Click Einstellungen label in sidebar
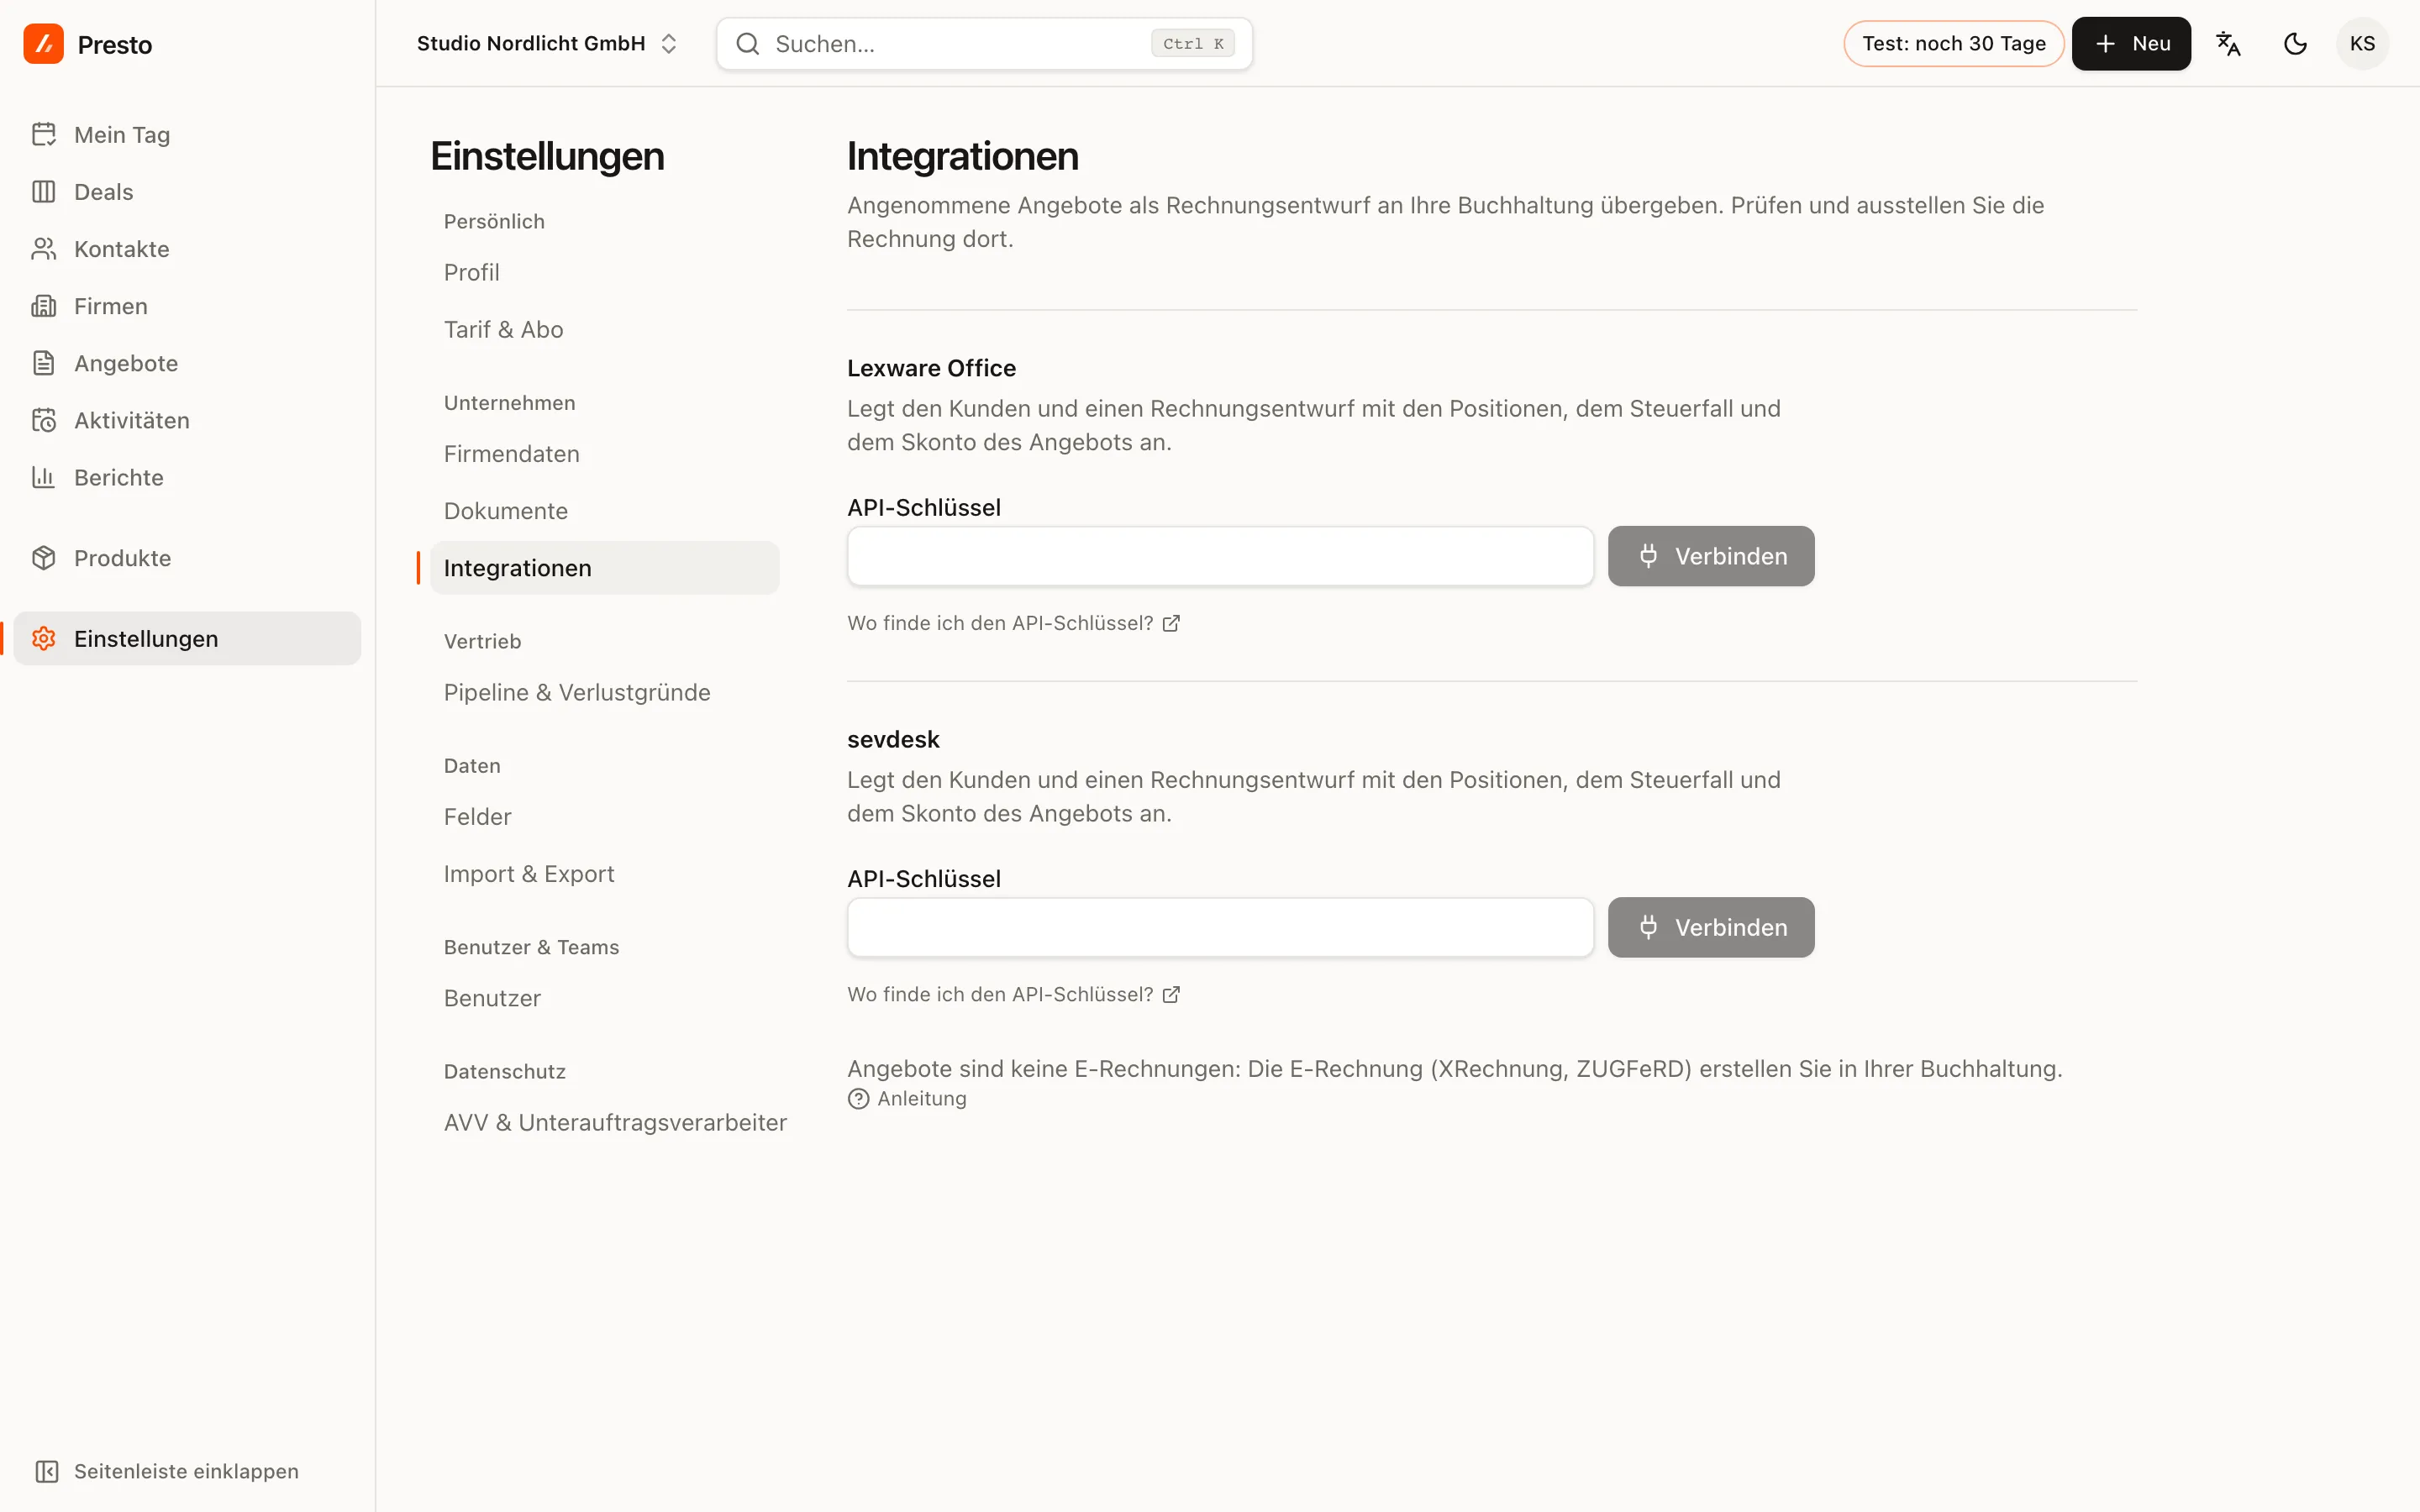The image size is (2420, 1512). (x=146, y=638)
